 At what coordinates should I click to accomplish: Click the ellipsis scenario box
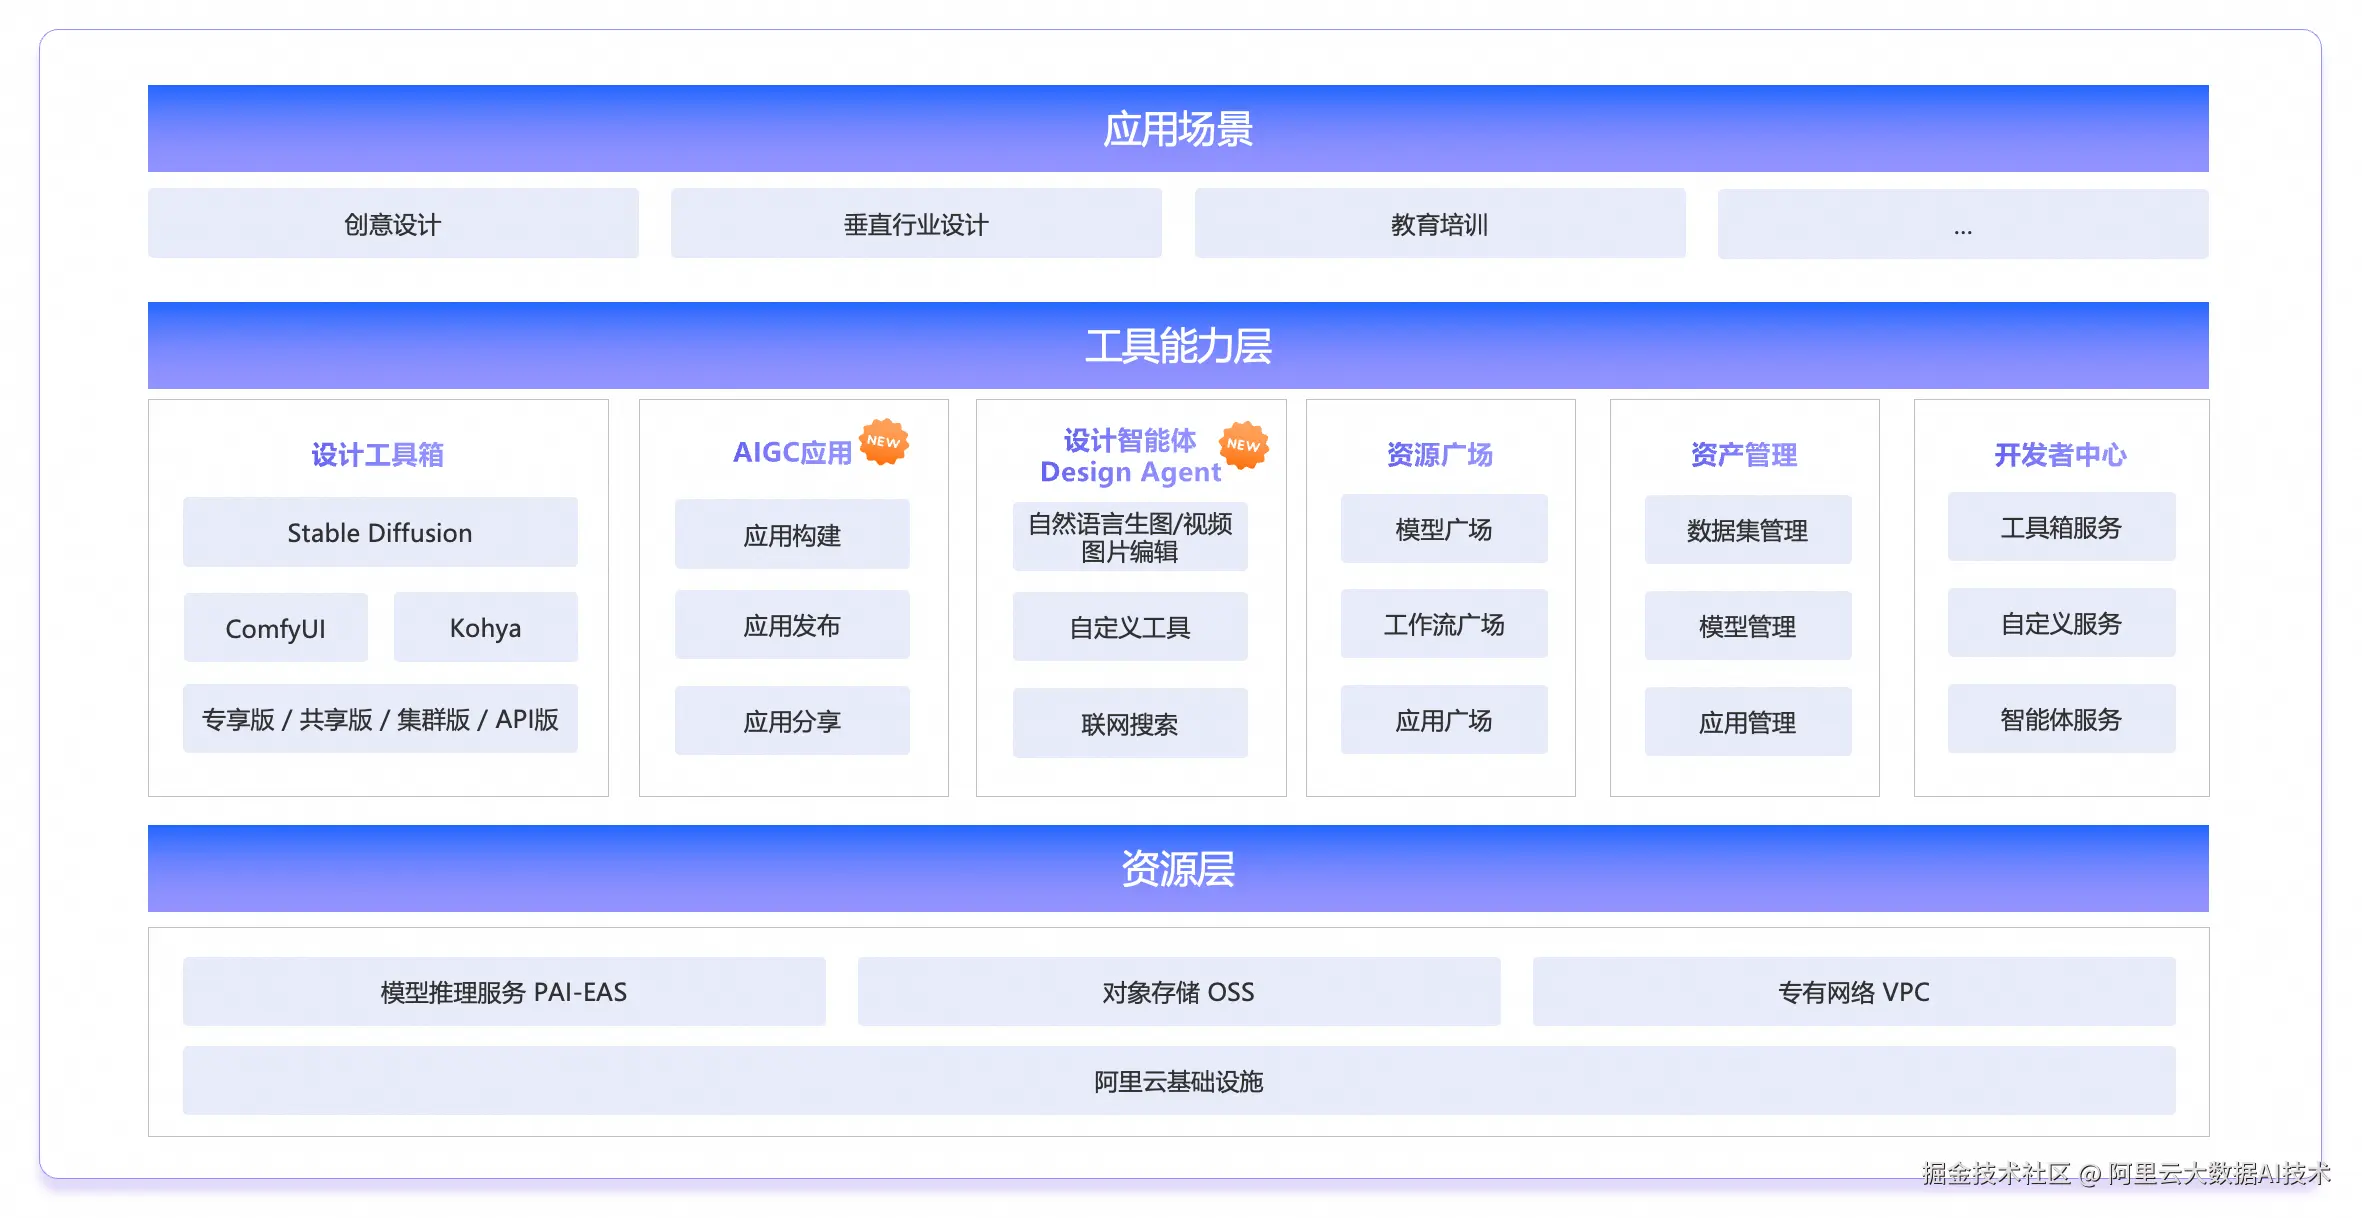pyautogui.click(x=1962, y=225)
